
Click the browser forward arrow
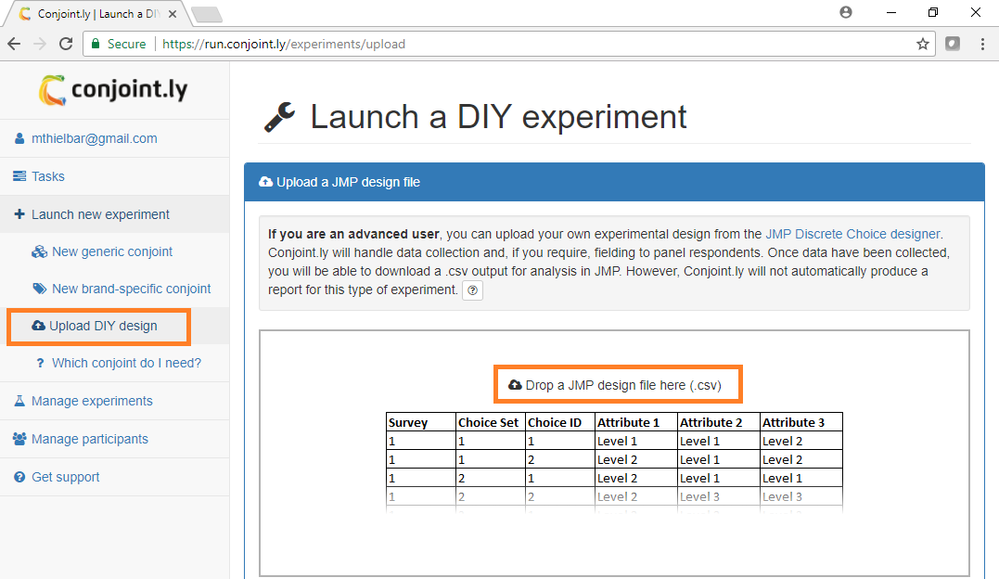[40, 44]
